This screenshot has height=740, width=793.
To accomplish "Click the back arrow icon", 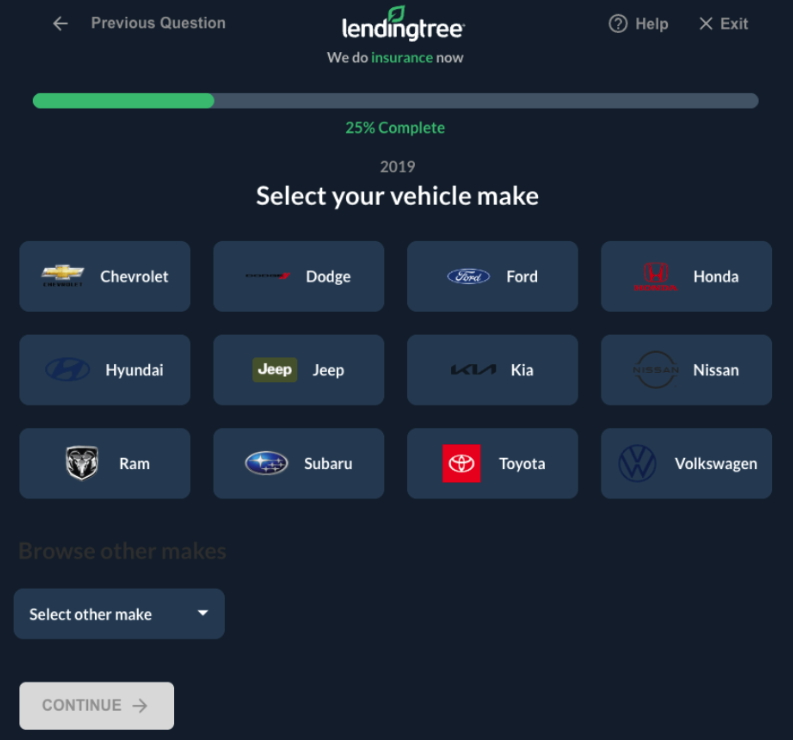I will 61,23.
